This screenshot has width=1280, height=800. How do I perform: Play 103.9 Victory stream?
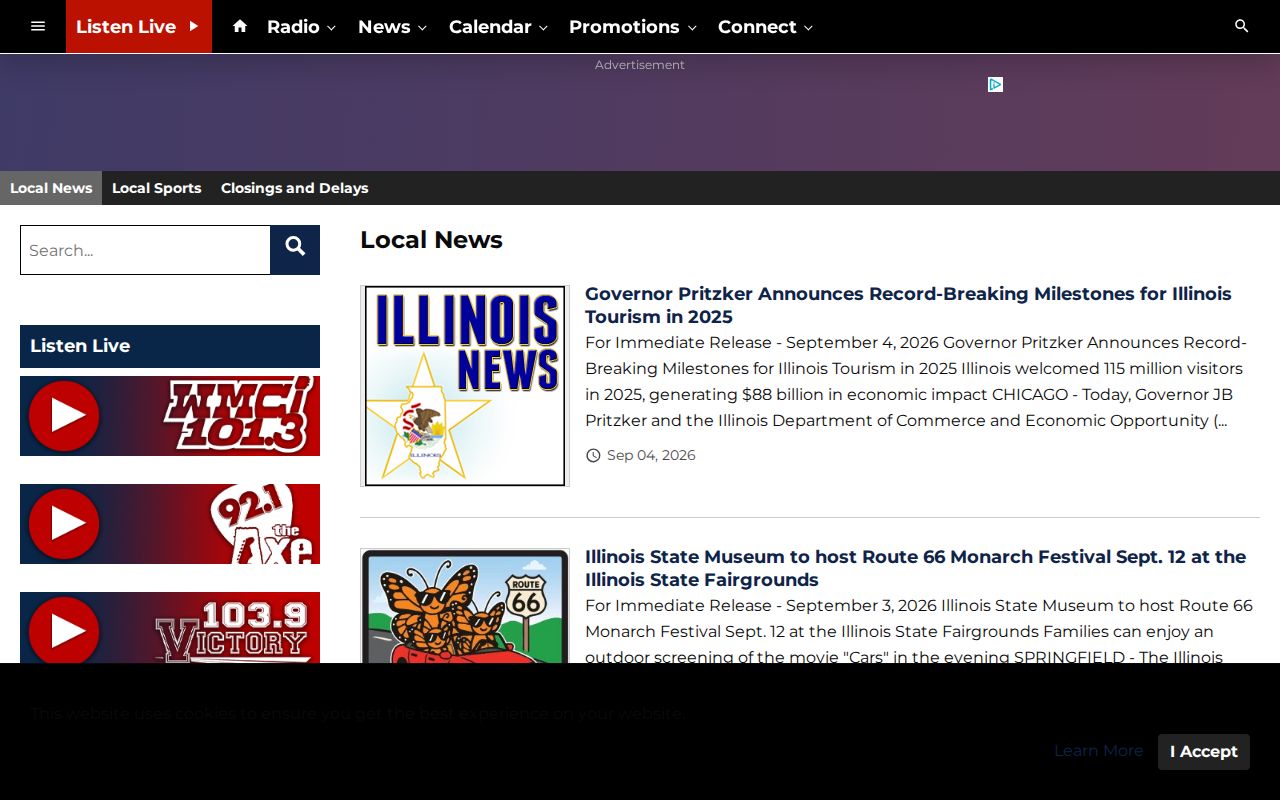[x=170, y=628]
